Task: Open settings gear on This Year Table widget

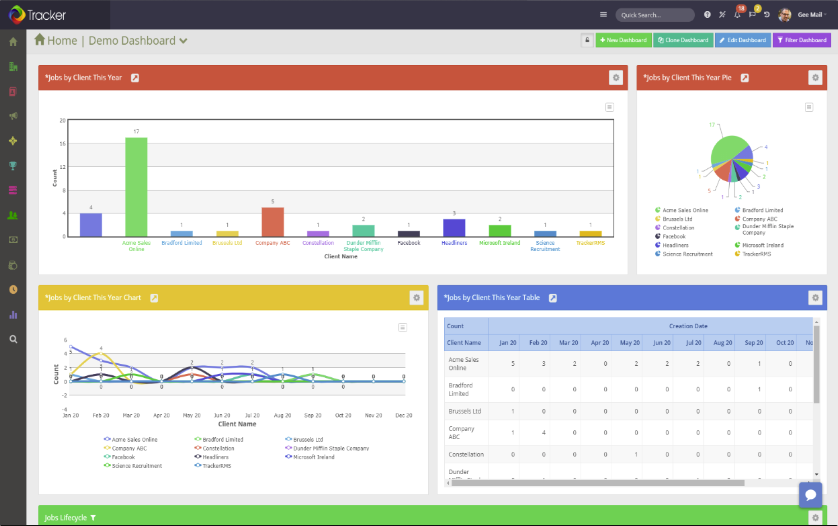Action: pyautogui.click(x=815, y=298)
